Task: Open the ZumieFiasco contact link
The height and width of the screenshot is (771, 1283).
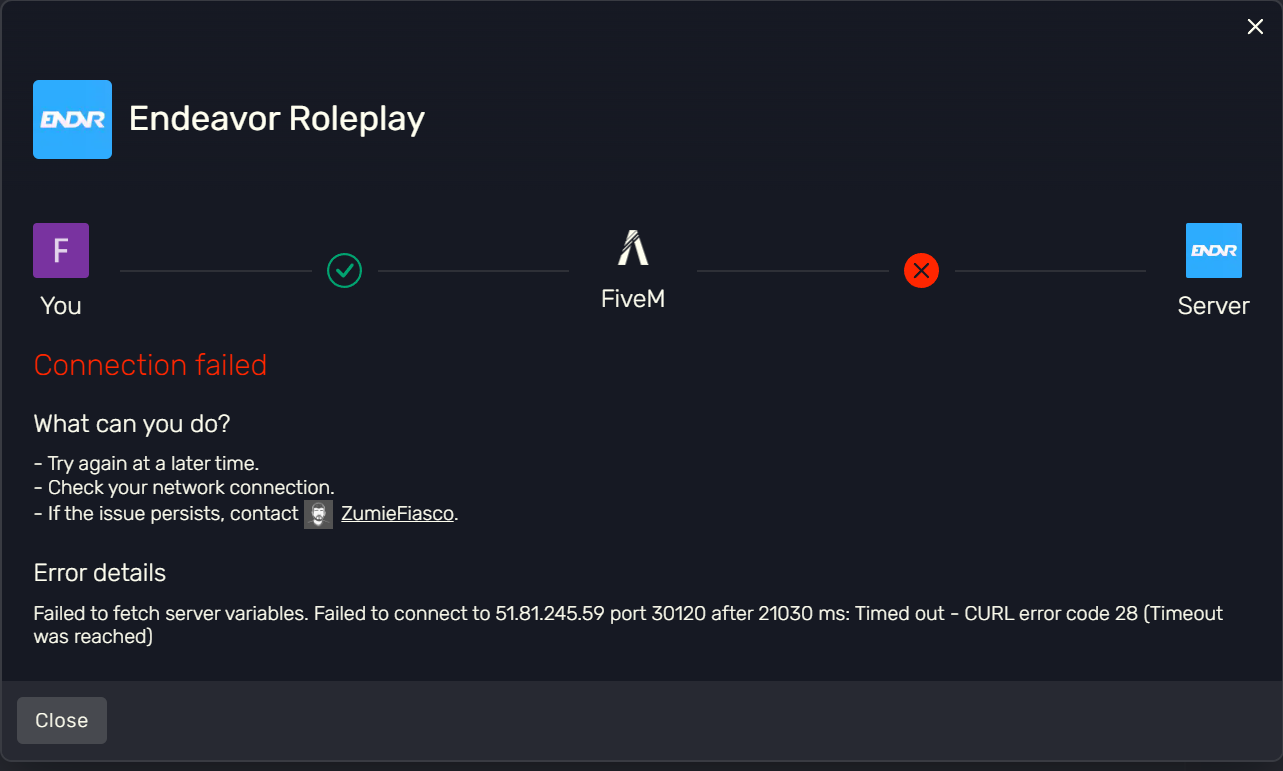Action: (398, 514)
